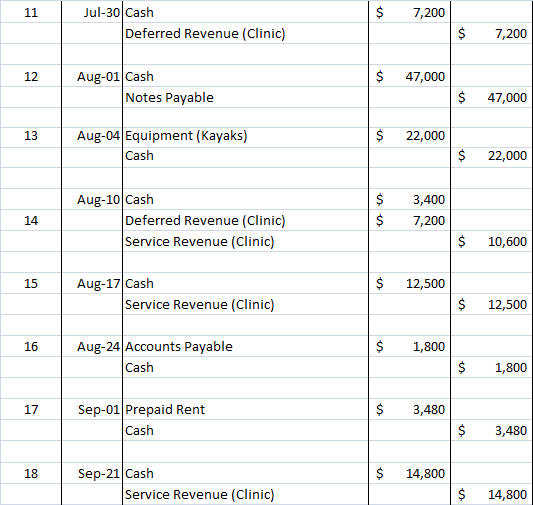Select the Notes Payable account cell
The height and width of the screenshot is (505, 533).
245,98
